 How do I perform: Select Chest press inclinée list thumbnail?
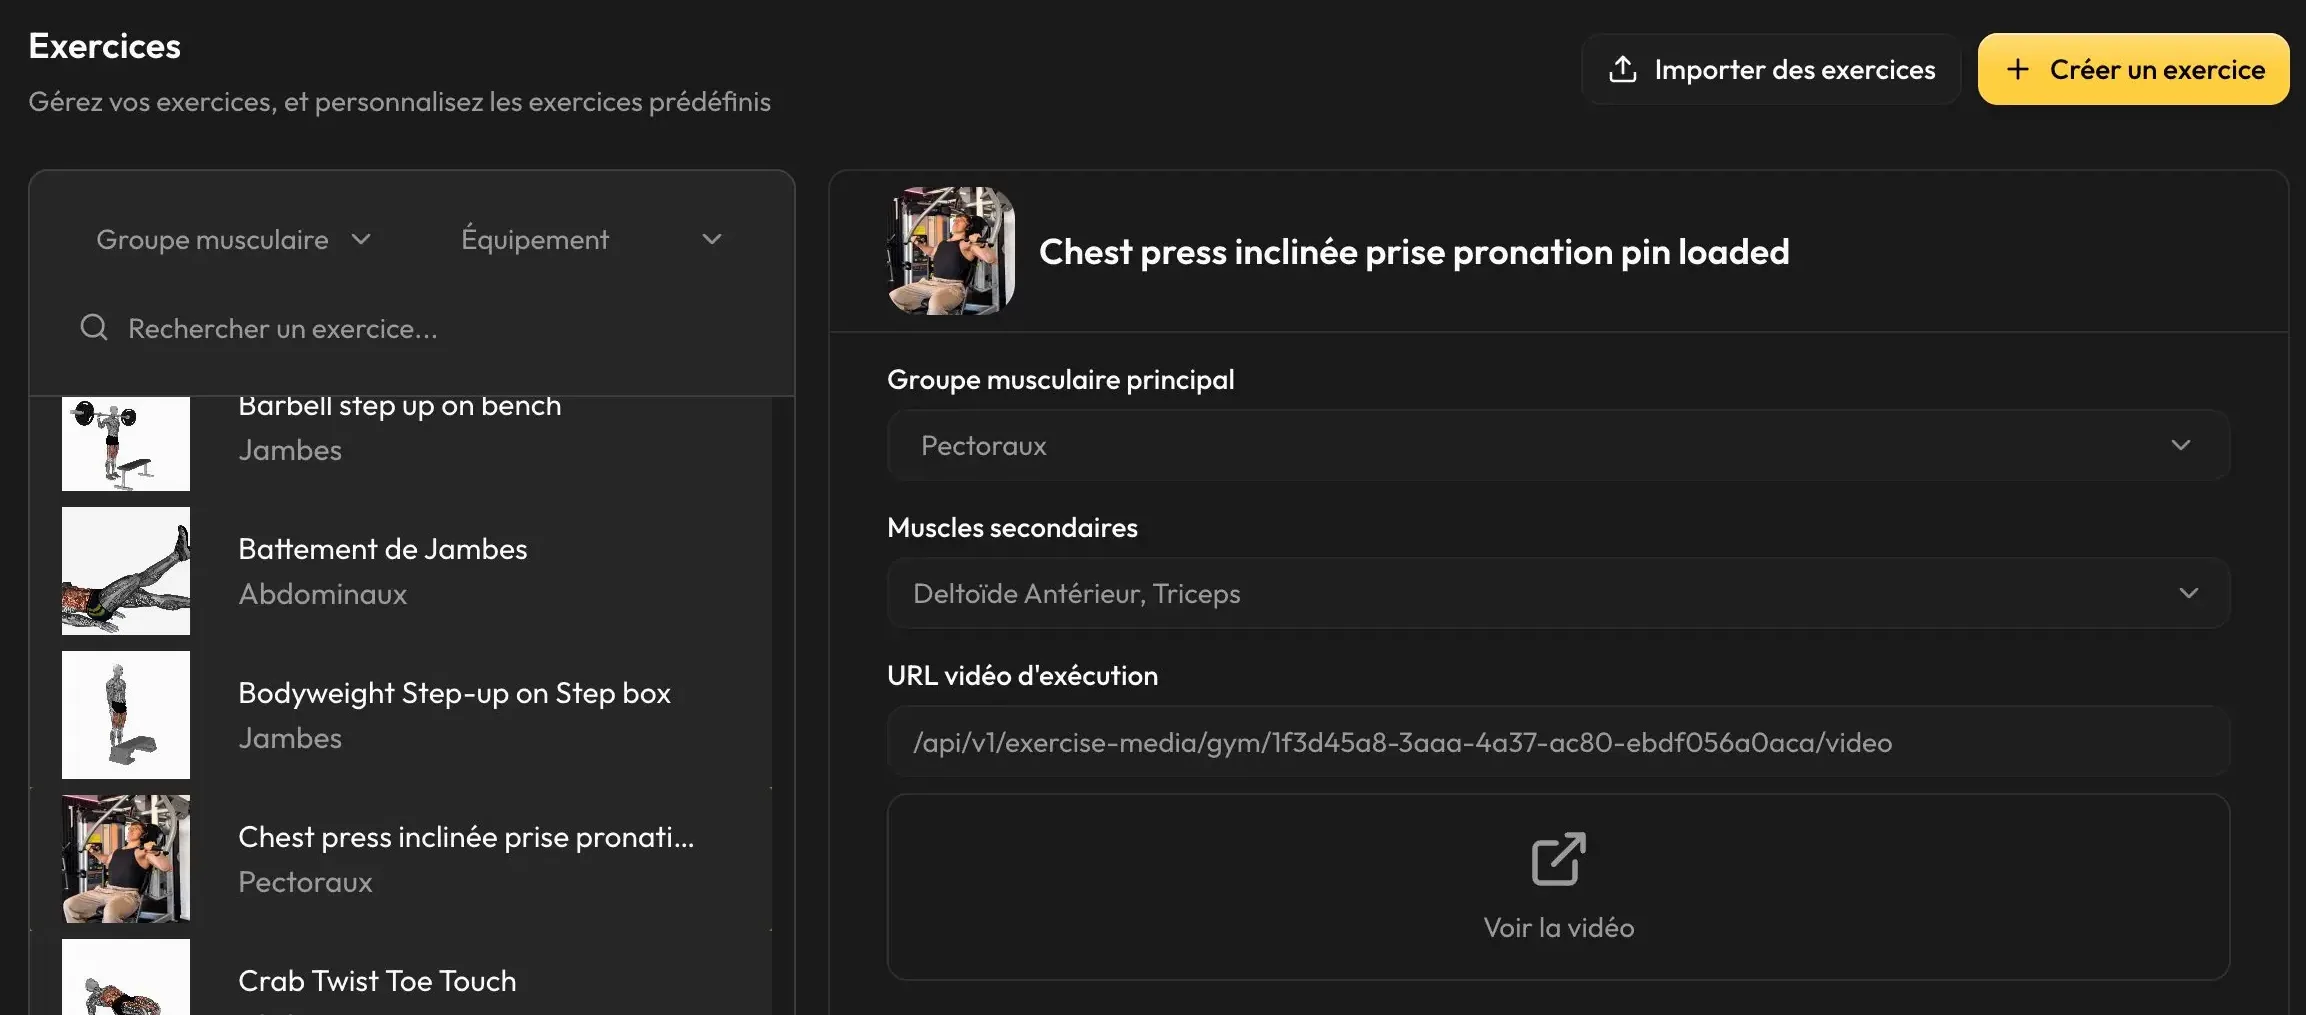pos(126,859)
